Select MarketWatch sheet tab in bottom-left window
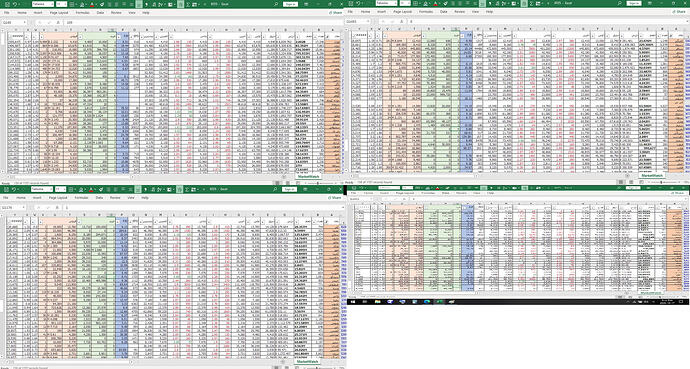The image size is (690, 369). coord(308,362)
